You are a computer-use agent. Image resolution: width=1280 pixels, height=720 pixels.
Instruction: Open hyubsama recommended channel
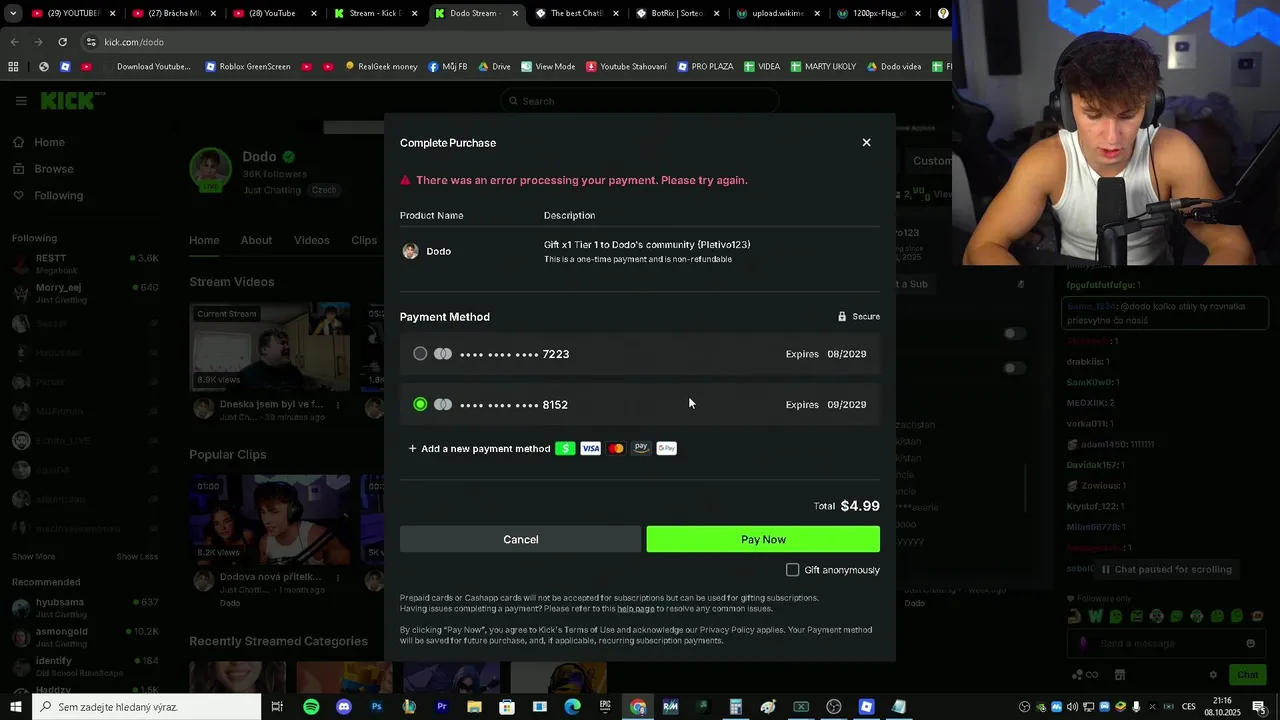click(x=85, y=606)
